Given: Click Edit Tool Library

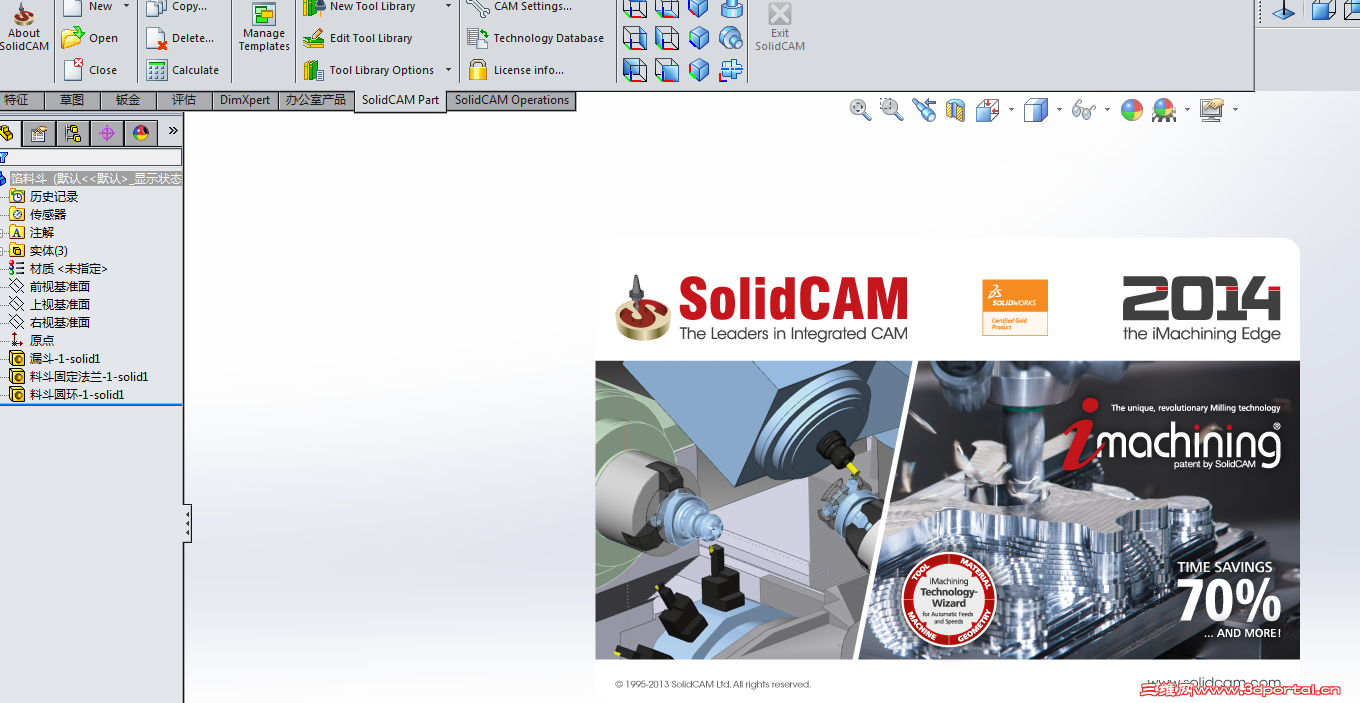Looking at the screenshot, I should (358, 38).
